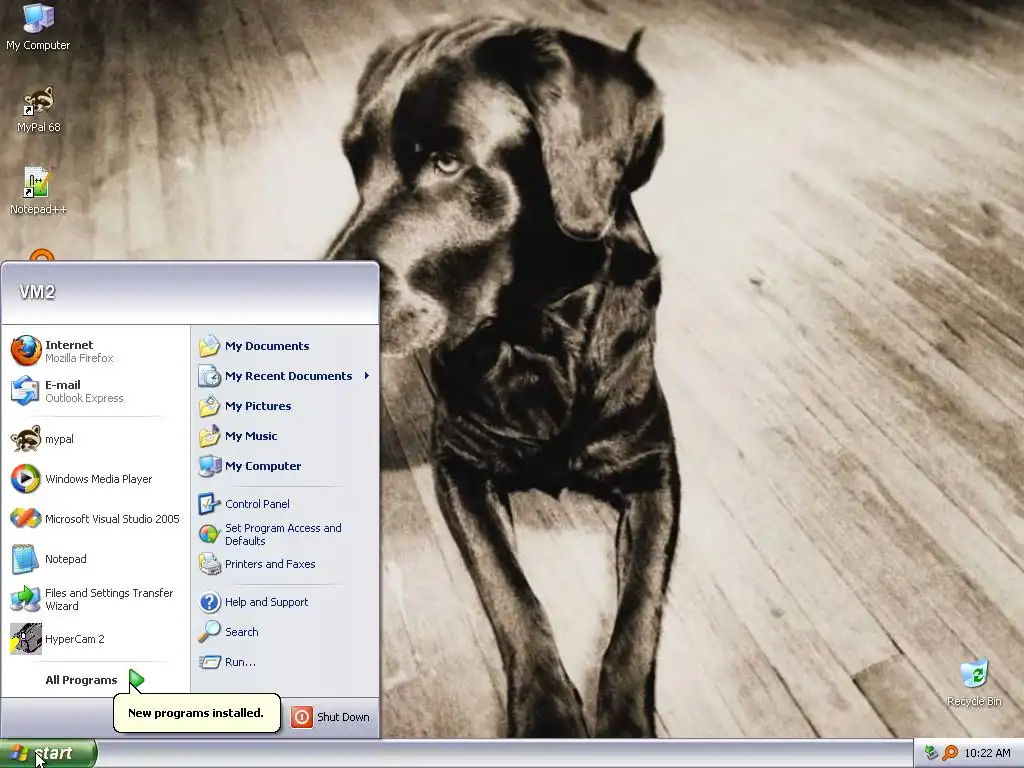Click the My Music label

point(251,436)
